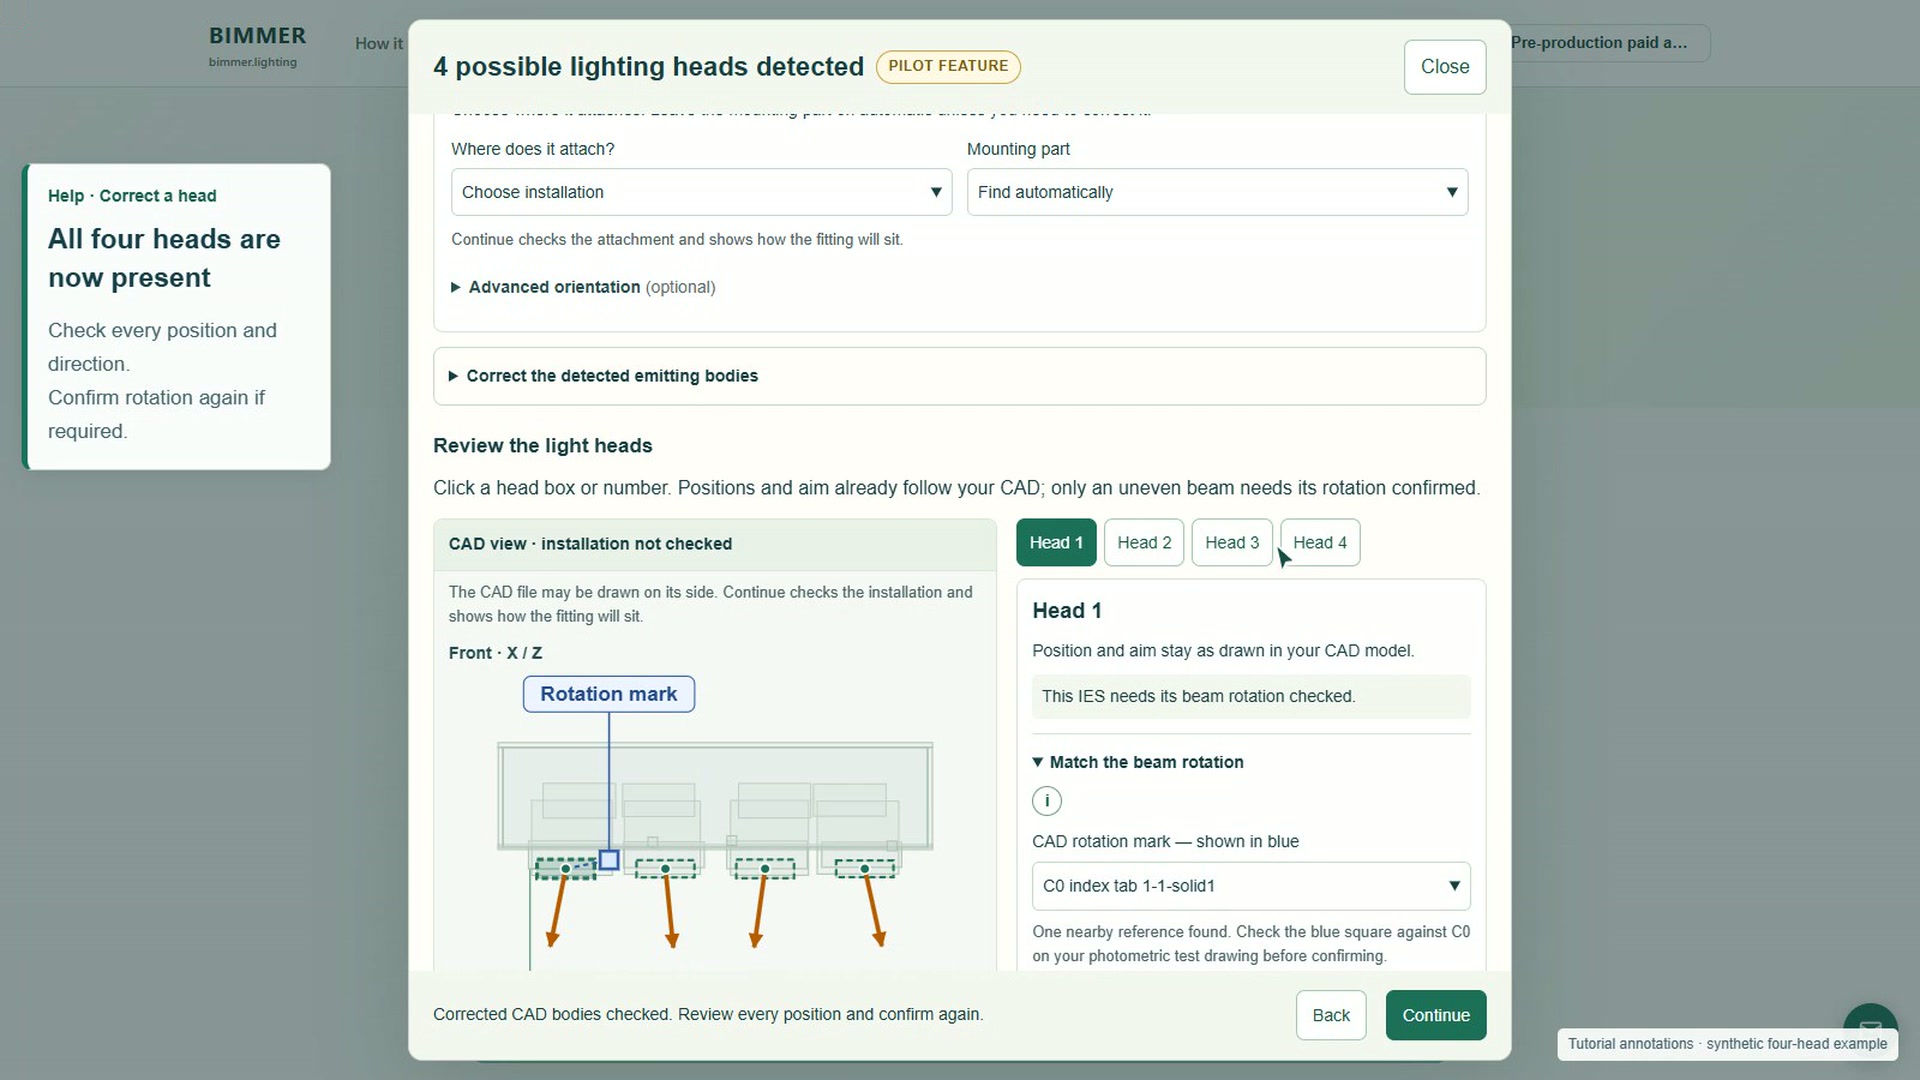Click the Close button in dialog header
Image resolution: width=1920 pixels, height=1080 pixels.
[1445, 67]
